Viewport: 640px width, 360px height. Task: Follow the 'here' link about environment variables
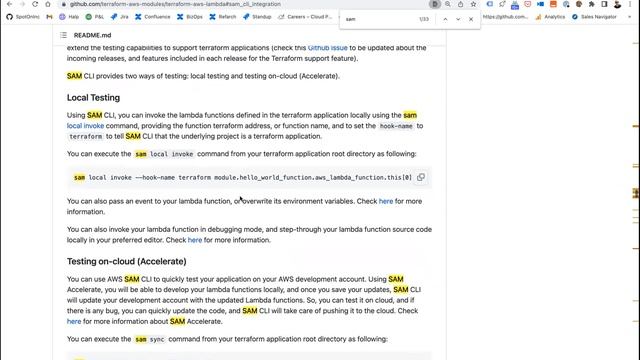coord(386,201)
